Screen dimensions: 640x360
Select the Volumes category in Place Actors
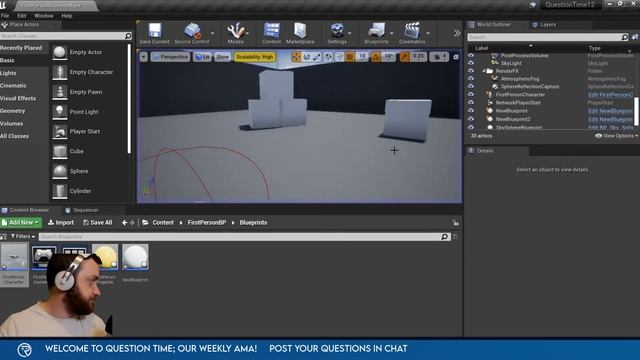click(11, 124)
